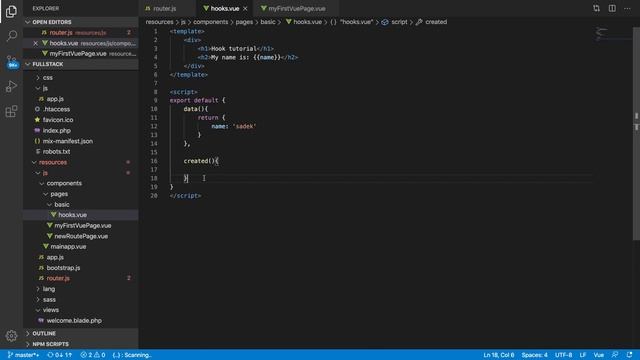The image size is (640, 360).
Task: Open robots.txt in the explorer
Action: point(56,151)
